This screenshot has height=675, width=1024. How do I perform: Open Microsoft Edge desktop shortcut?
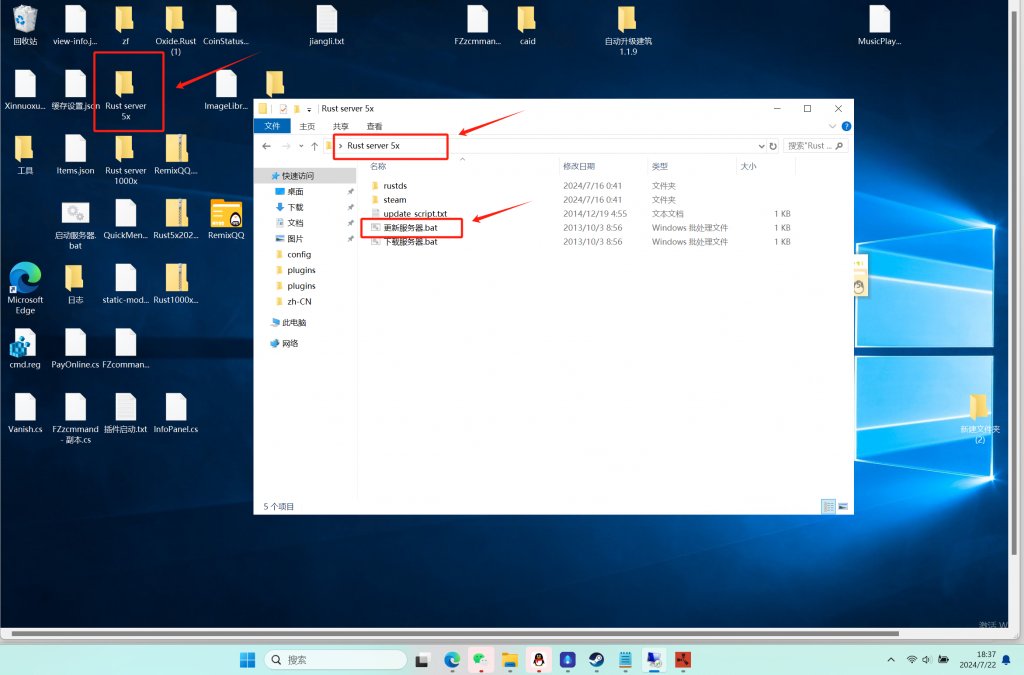pos(25,279)
